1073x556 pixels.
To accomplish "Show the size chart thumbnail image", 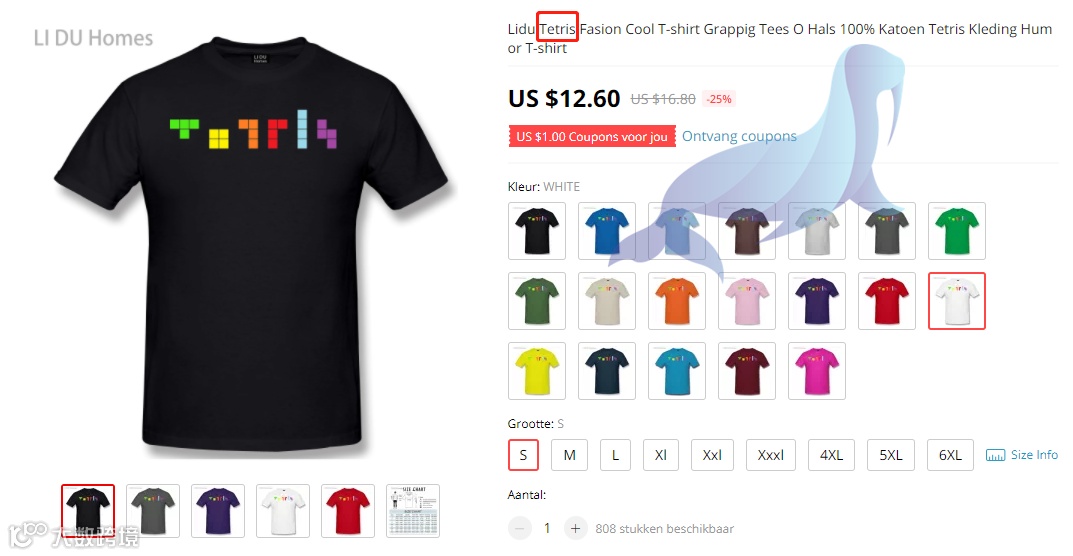I will pyautogui.click(x=413, y=511).
